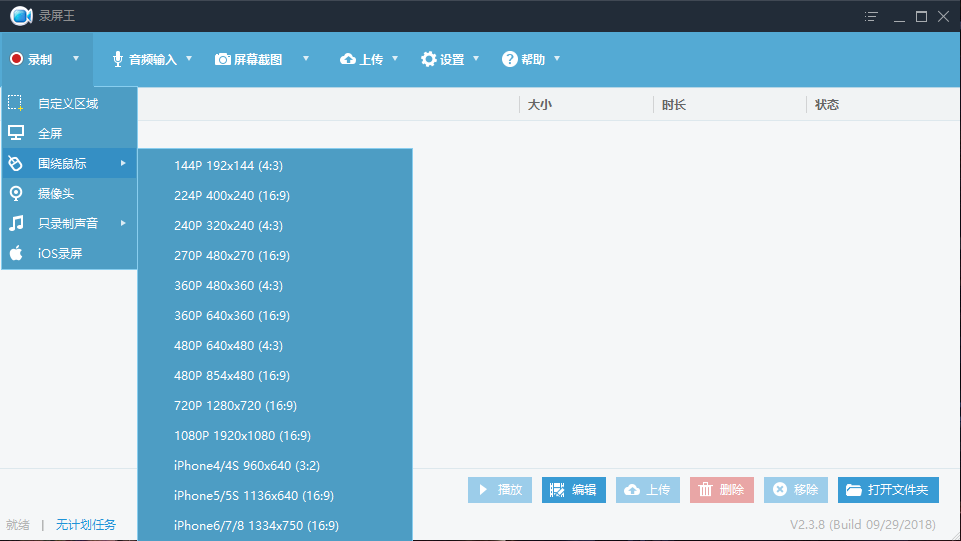Pick iPhone5/5S 1136x640 (16:9) preset
Viewport: 961px width, 541px height.
(253, 496)
